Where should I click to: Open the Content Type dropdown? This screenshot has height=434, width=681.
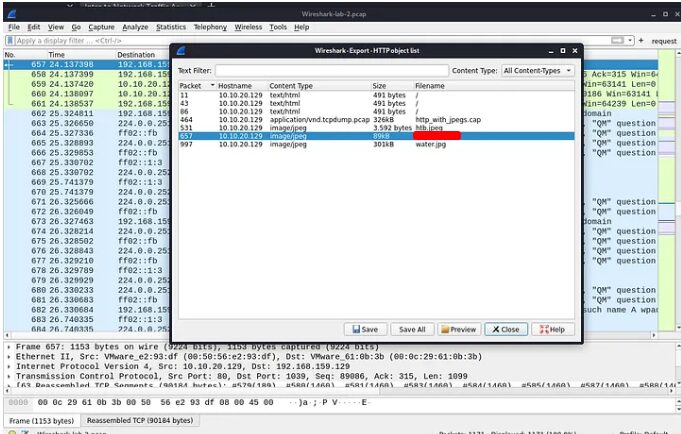coord(538,71)
